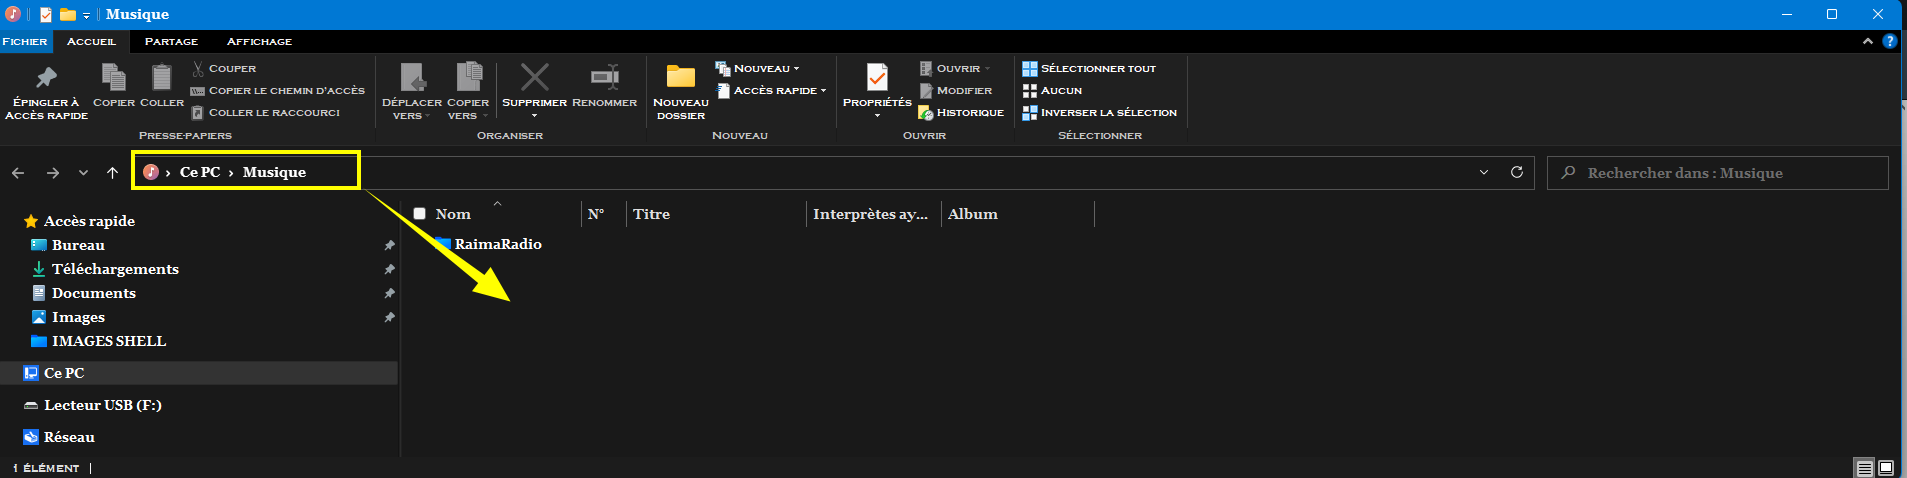
Task: Click Inverser la sélection
Action: (1100, 113)
